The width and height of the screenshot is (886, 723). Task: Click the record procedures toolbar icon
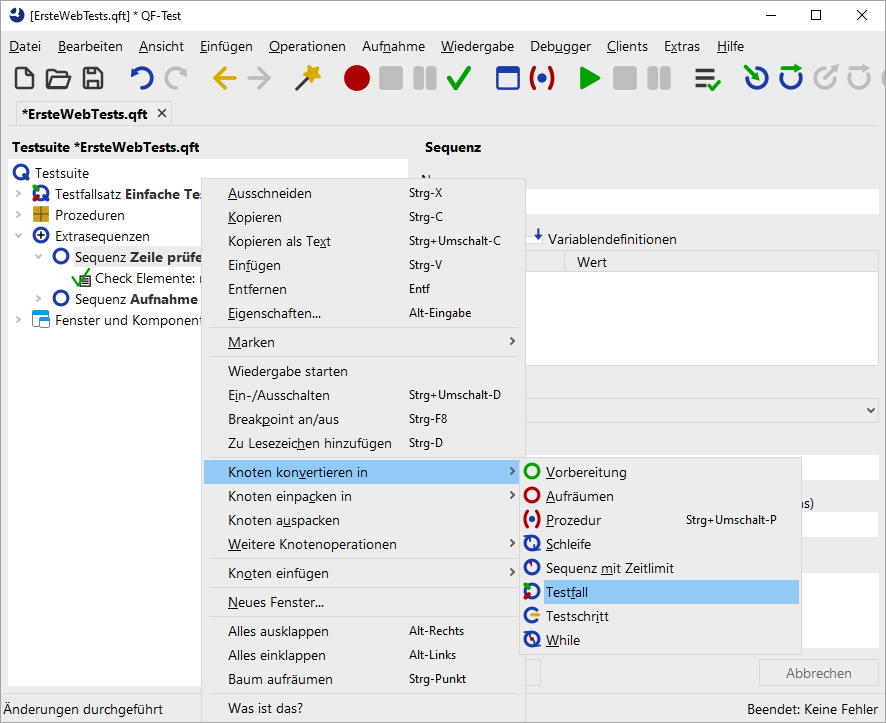542,78
